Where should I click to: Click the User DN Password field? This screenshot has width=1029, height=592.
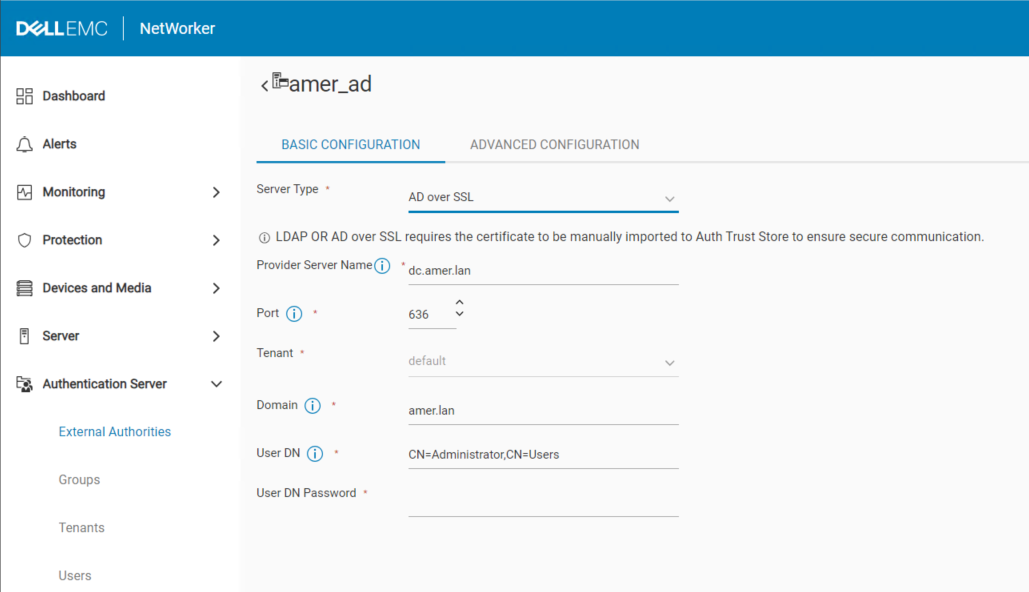pyautogui.click(x=543, y=503)
